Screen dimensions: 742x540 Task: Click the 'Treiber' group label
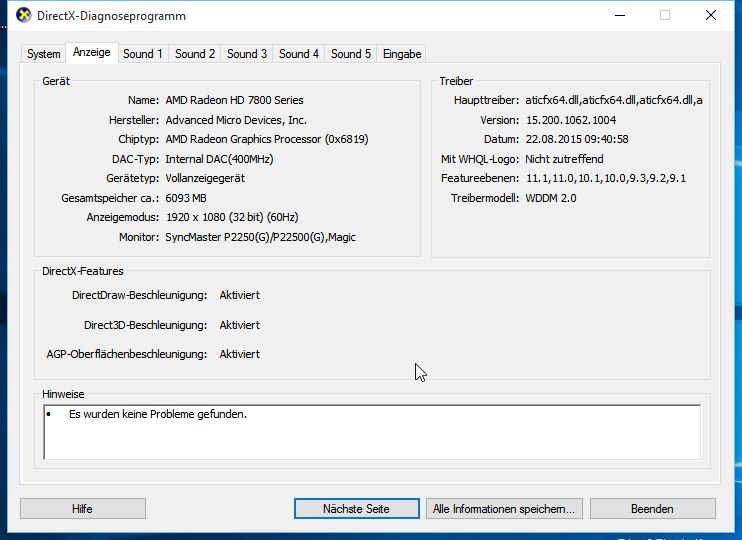[x=456, y=81]
